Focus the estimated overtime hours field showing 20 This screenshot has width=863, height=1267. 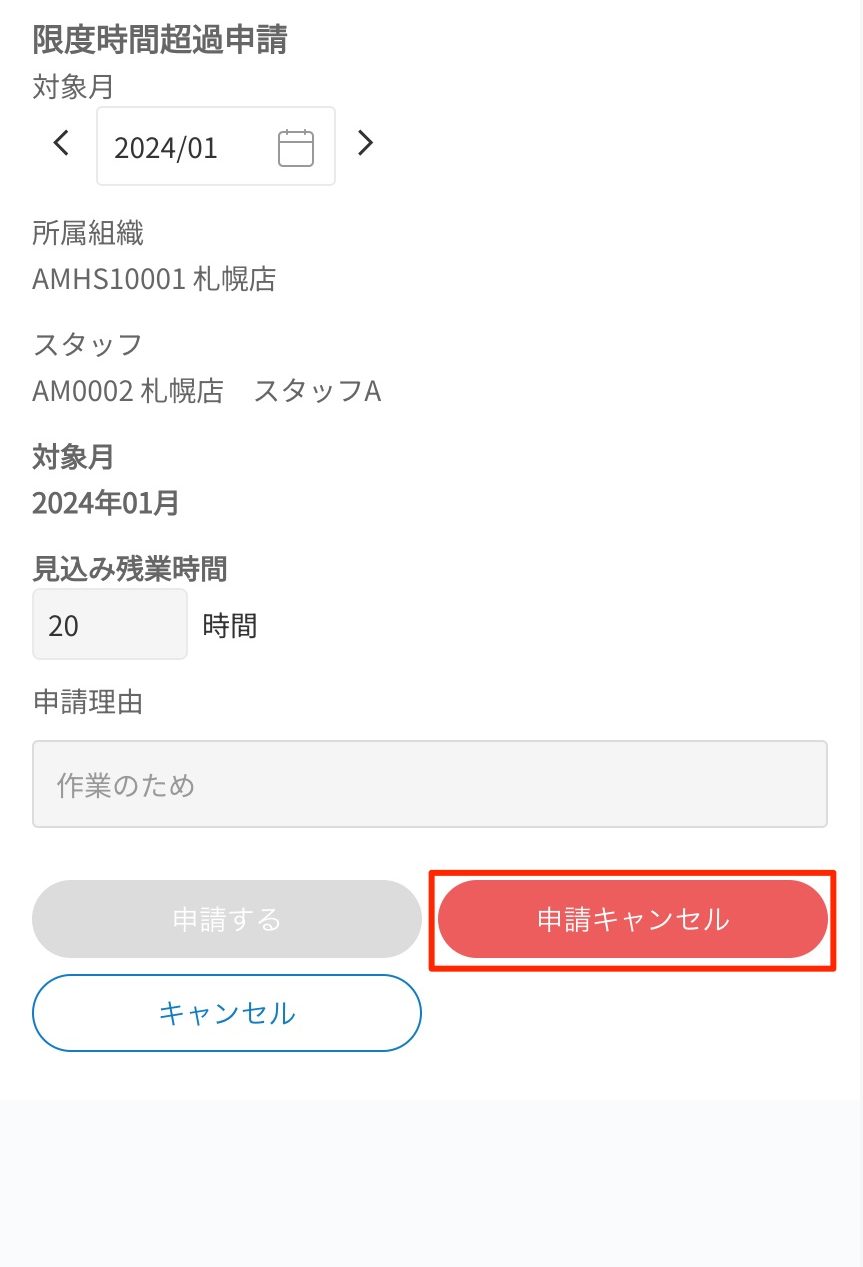(x=109, y=625)
